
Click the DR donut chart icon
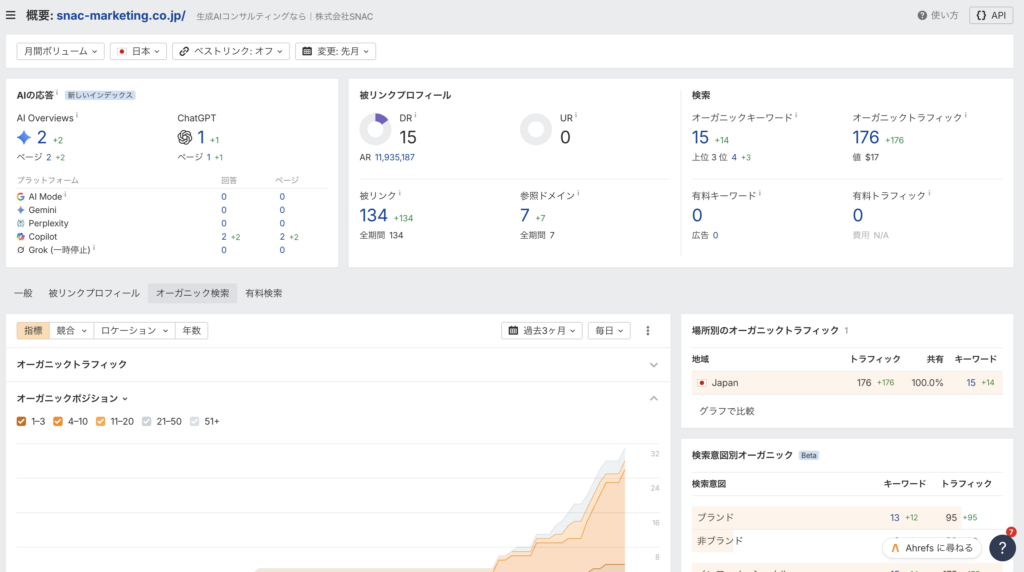pos(376,129)
